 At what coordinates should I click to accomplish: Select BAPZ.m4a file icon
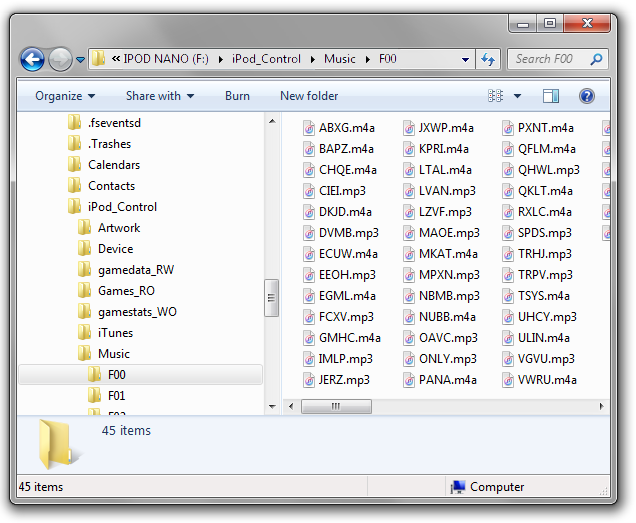(309, 149)
